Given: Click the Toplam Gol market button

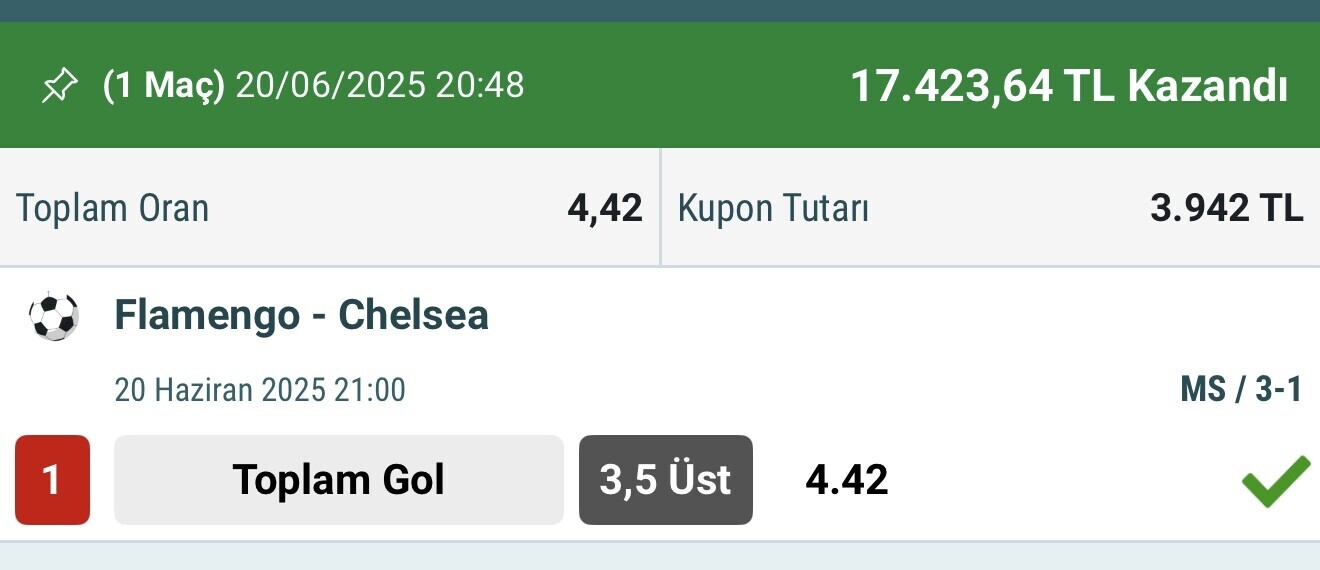Looking at the screenshot, I should (x=339, y=480).
